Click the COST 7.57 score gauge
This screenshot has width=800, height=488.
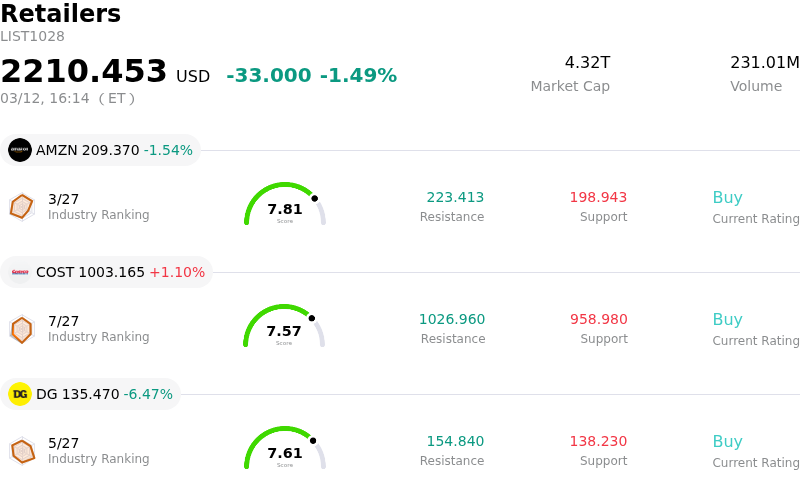[x=284, y=328]
